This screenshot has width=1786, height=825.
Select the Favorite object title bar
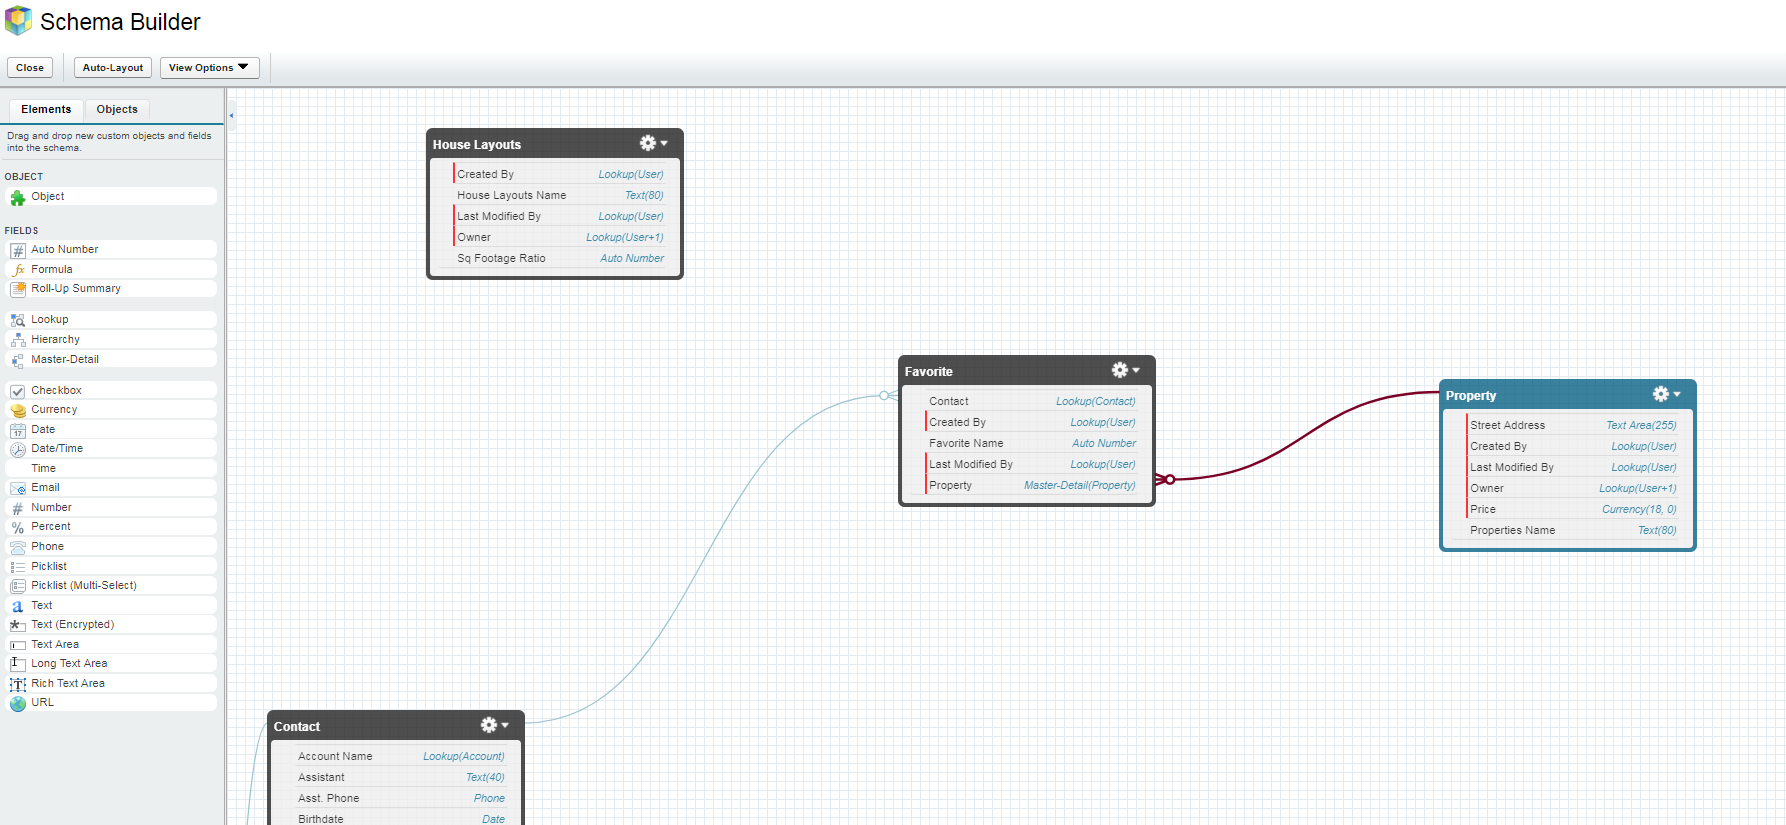1027,371
